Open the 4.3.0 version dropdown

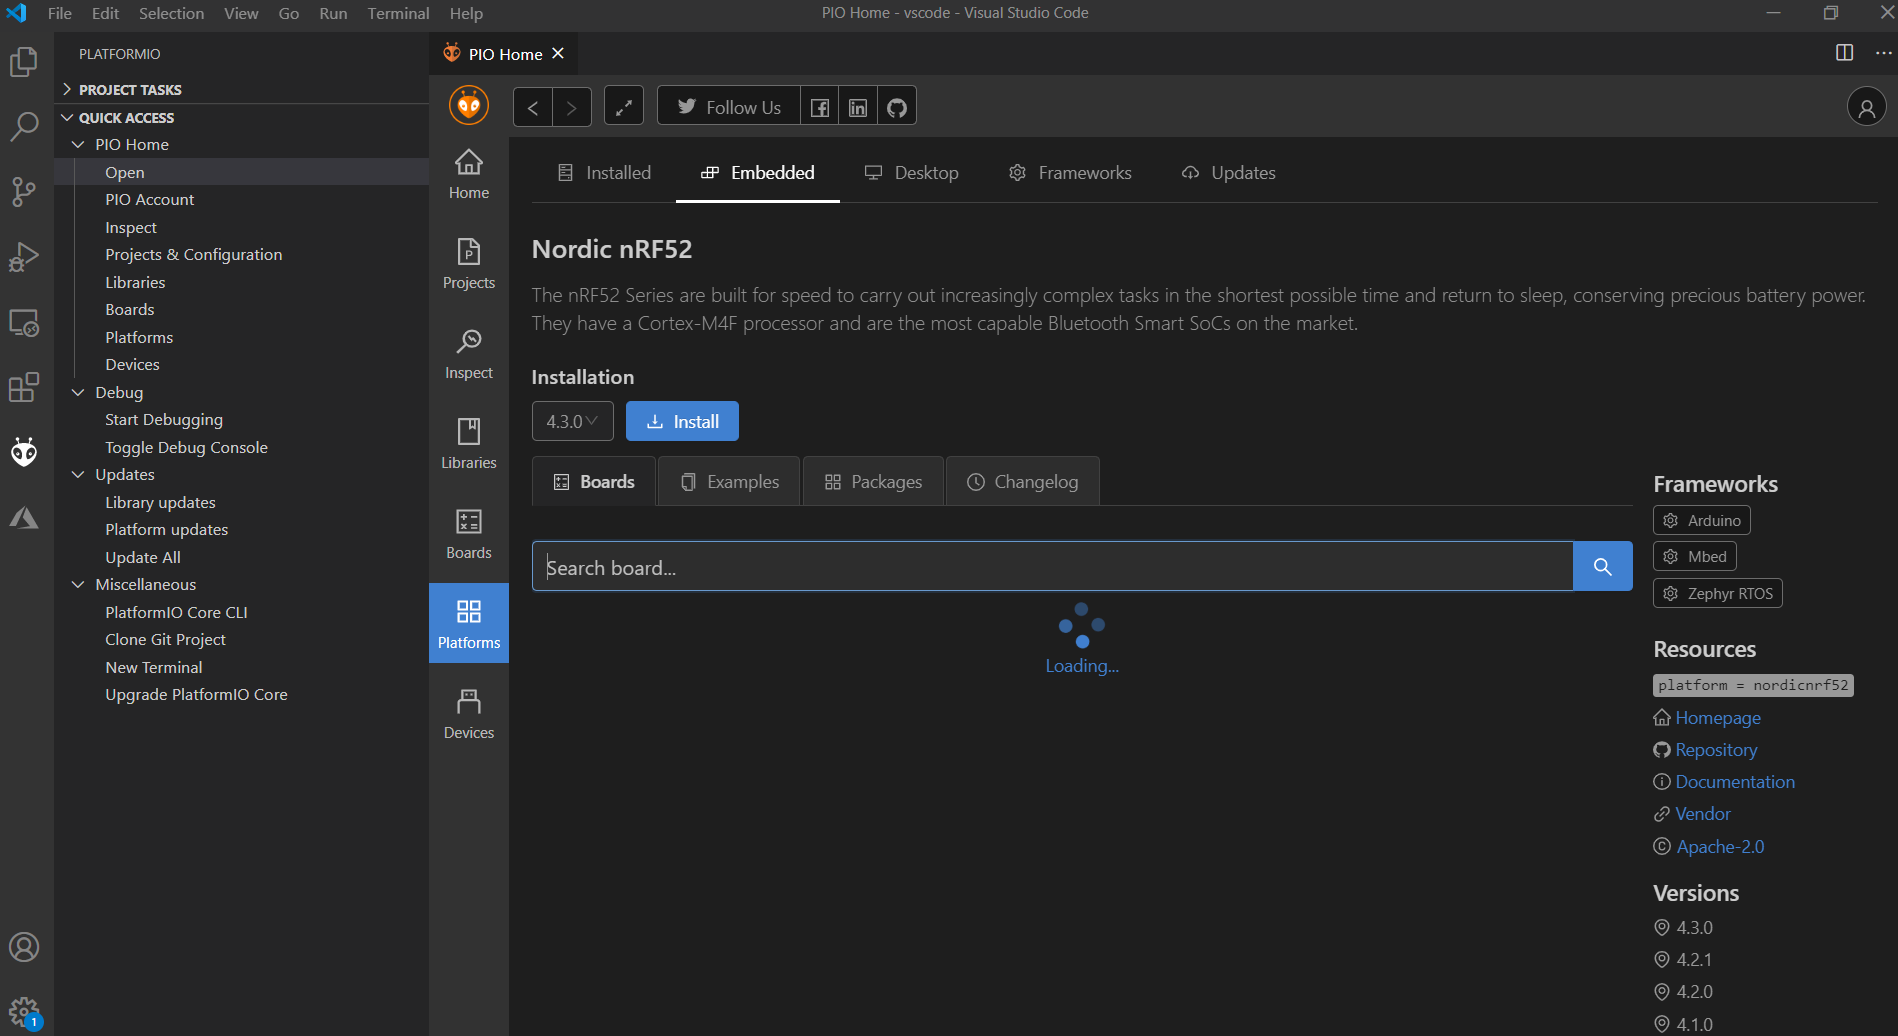tap(572, 421)
